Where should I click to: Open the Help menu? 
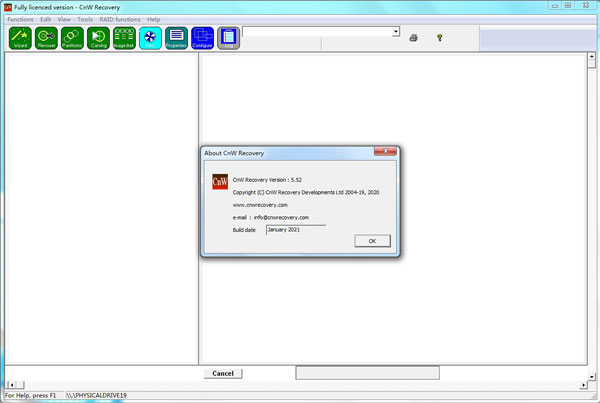pos(153,19)
